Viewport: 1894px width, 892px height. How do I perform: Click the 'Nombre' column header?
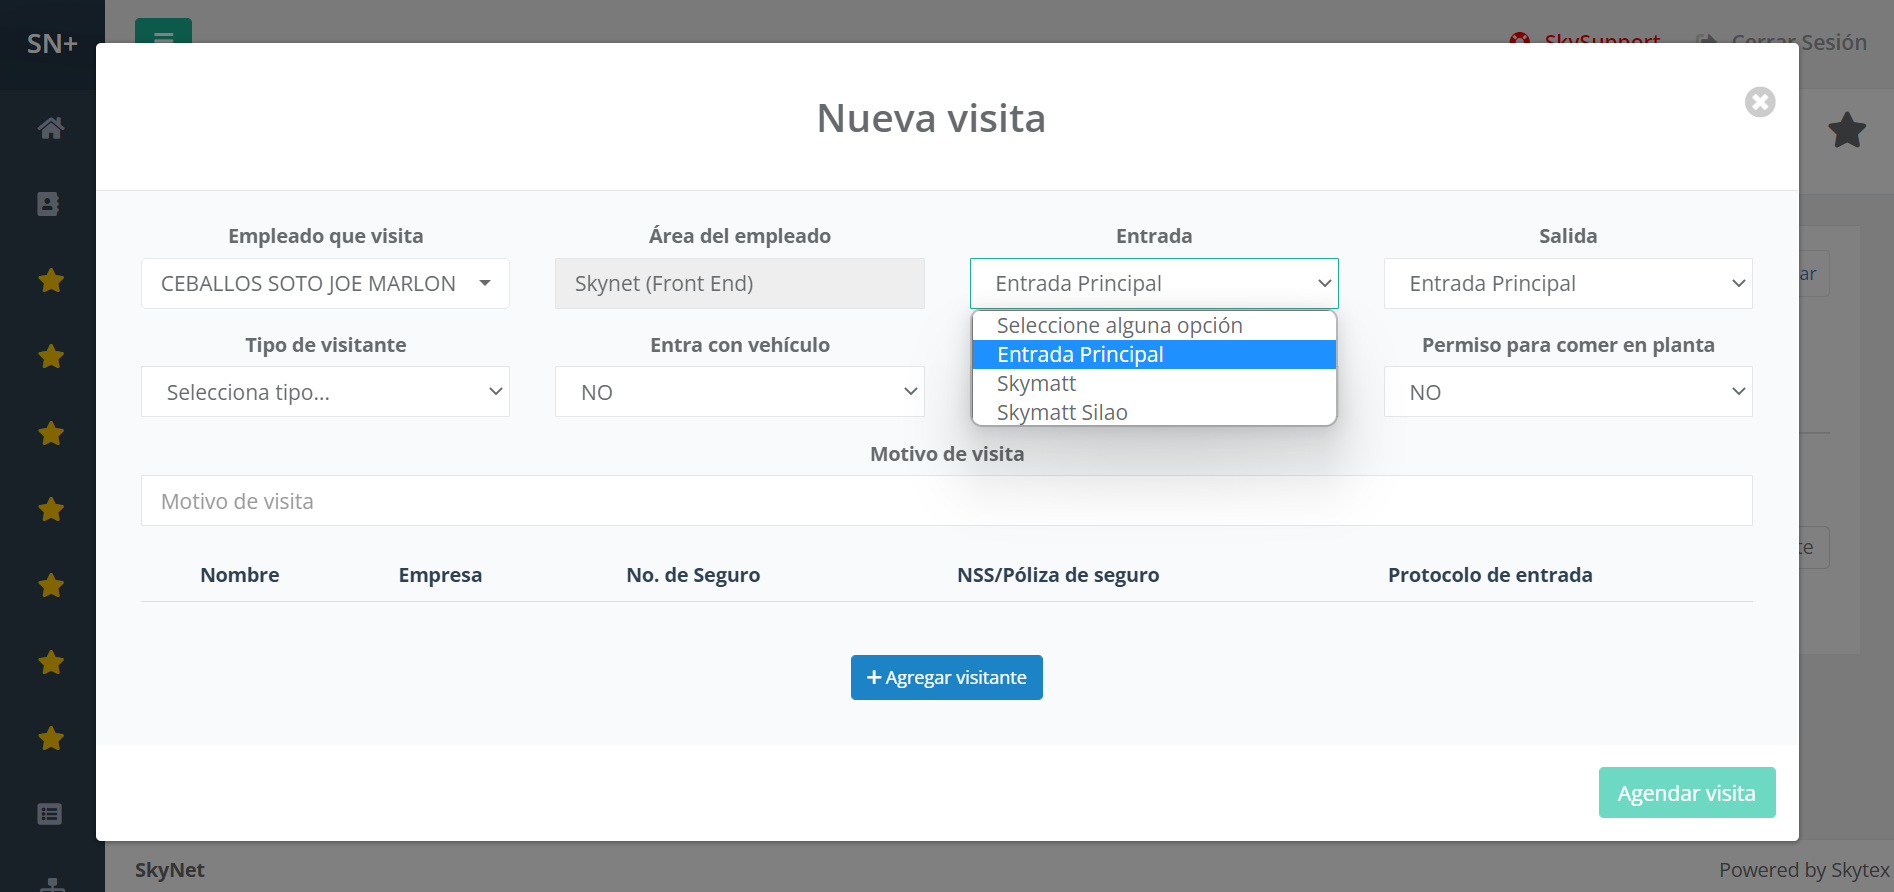pos(240,575)
